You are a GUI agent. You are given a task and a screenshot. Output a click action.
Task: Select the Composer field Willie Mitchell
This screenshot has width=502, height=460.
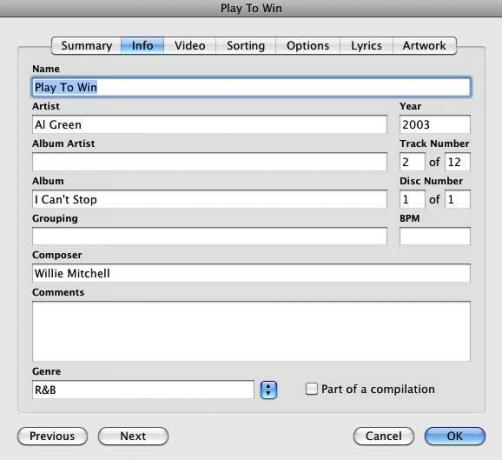click(251, 273)
